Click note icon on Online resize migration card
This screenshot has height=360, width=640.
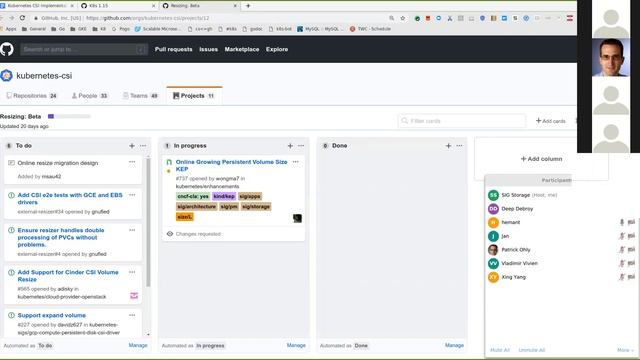pos(11,163)
